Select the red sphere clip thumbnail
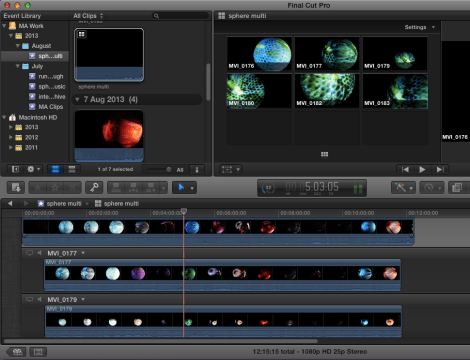 (109, 136)
